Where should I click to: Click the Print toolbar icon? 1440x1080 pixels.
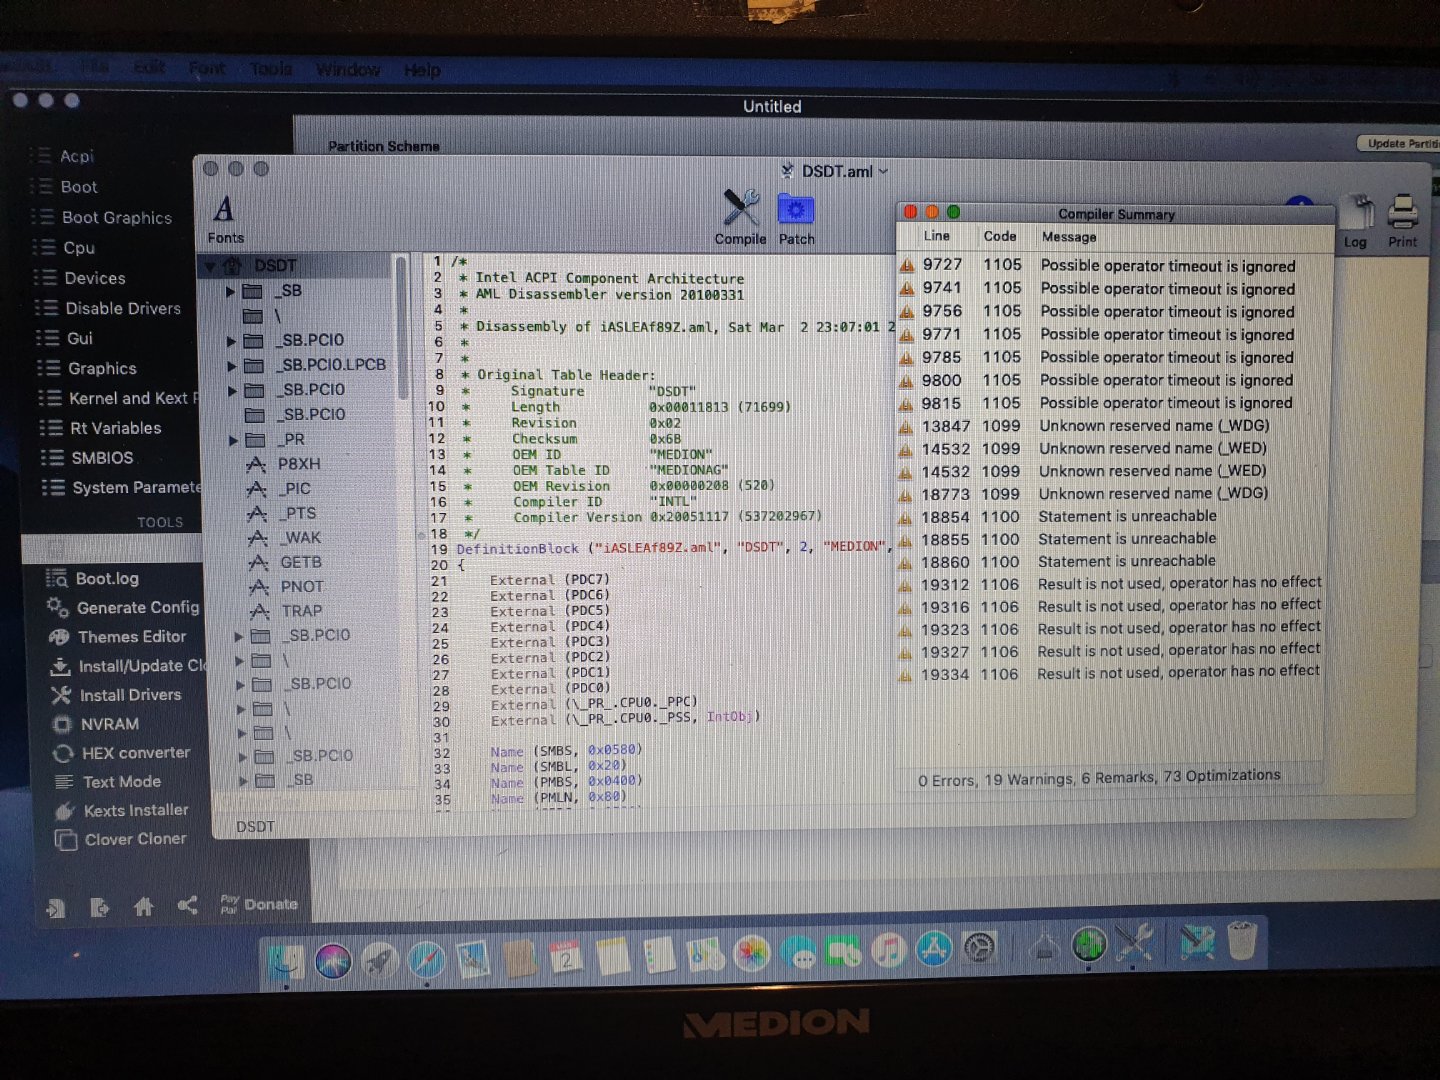tap(1402, 221)
